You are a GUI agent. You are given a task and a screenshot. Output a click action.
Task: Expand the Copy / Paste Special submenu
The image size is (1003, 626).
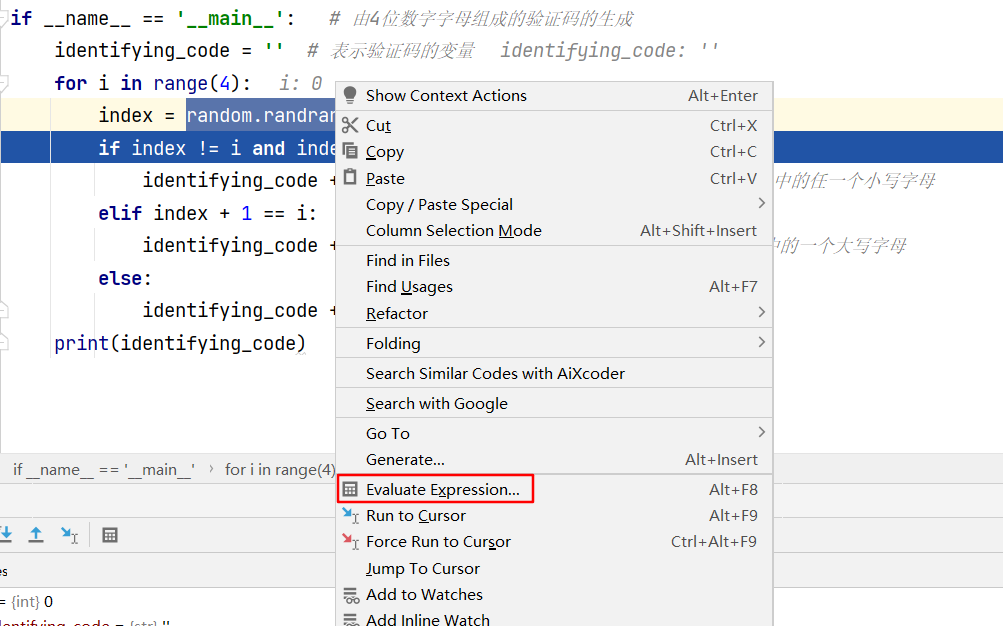click(439, 204)
